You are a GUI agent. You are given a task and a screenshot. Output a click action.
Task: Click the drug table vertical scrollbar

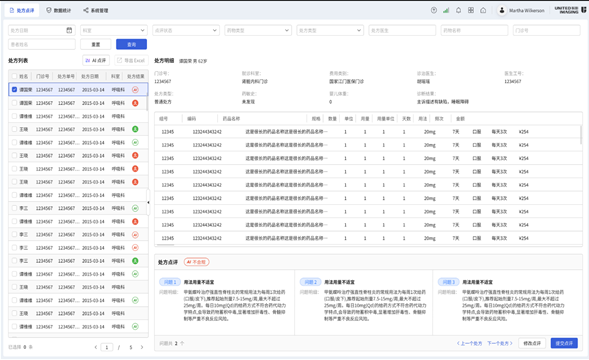581,135
